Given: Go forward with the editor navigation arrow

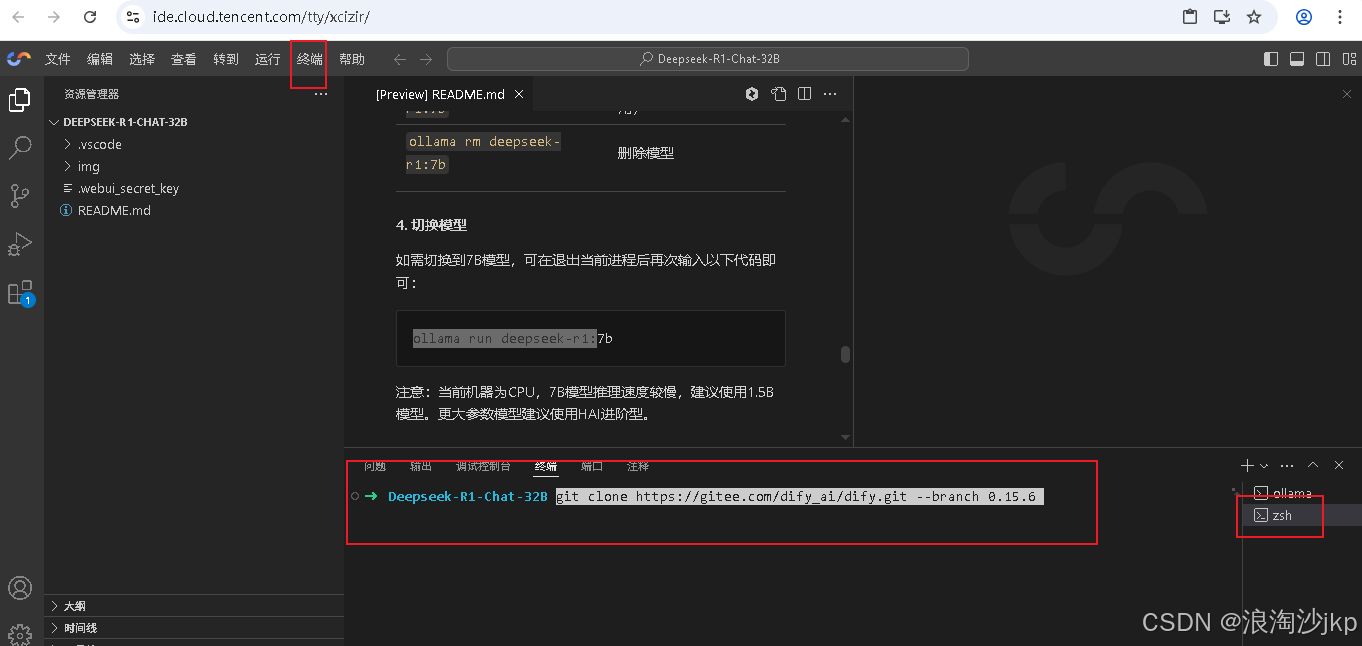Looking at the screenshot, I should [x=426, y=59].
